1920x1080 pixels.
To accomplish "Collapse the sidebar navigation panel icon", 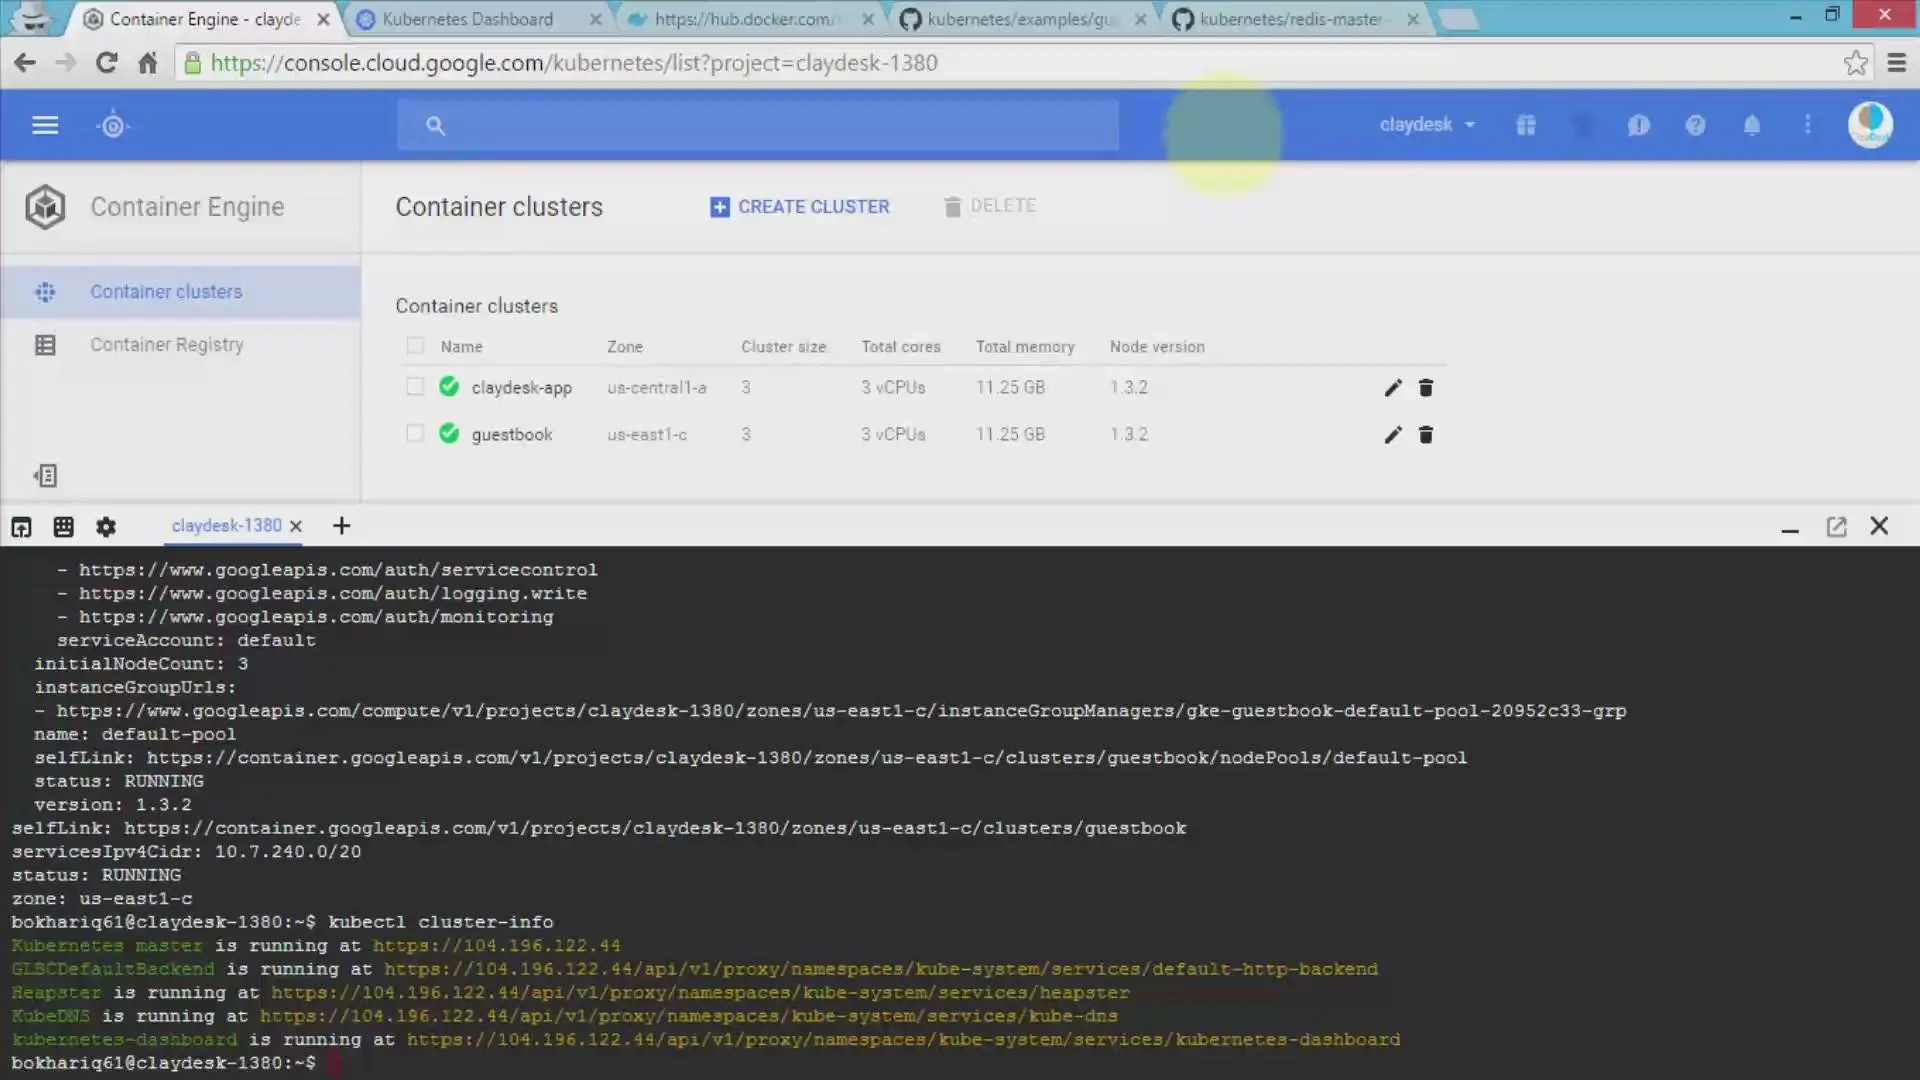I will click(x=45, y=475).
